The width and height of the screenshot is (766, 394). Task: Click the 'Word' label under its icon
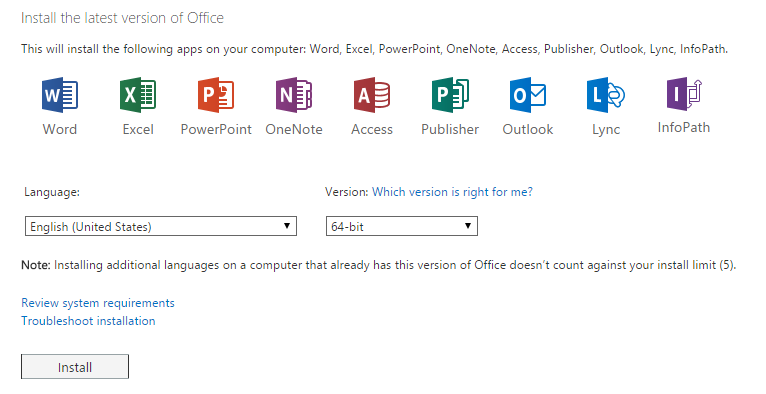click(60, 129)
